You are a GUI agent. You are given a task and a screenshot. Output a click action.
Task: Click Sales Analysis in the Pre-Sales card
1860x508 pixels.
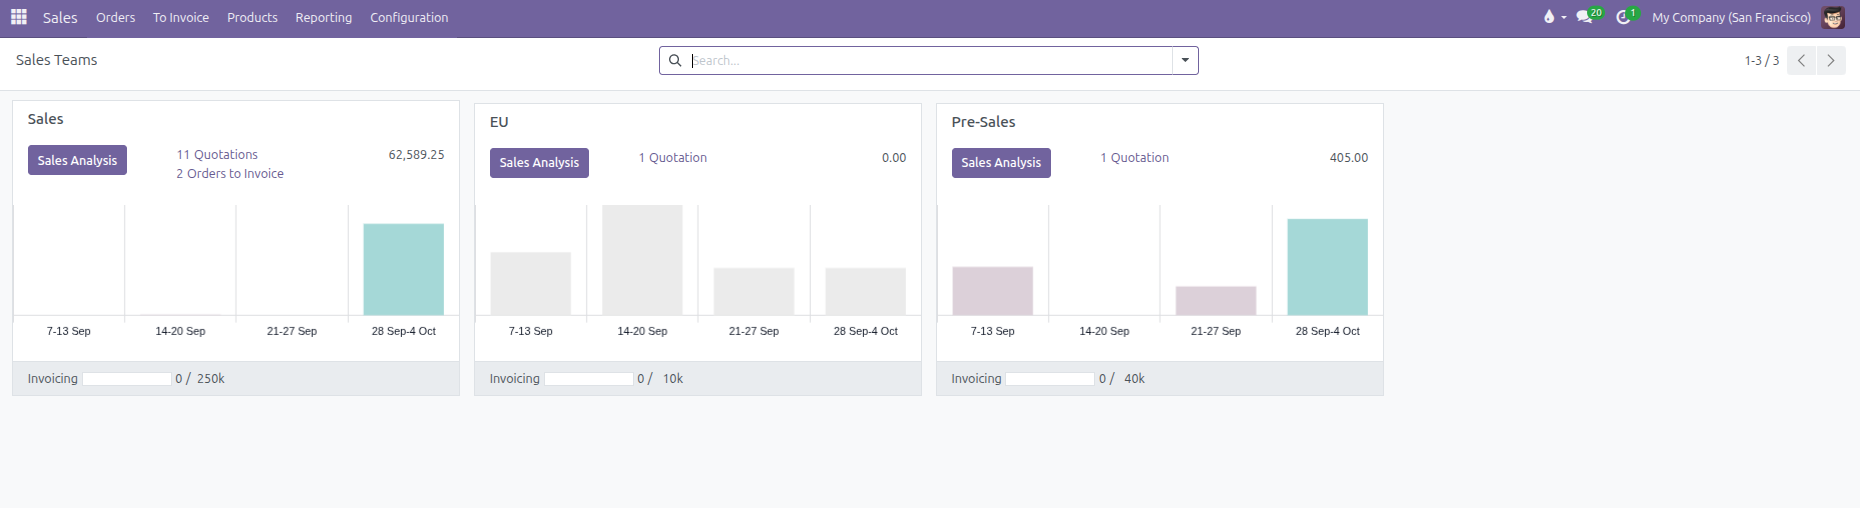pyautogui.click(x=1001, y=163)
